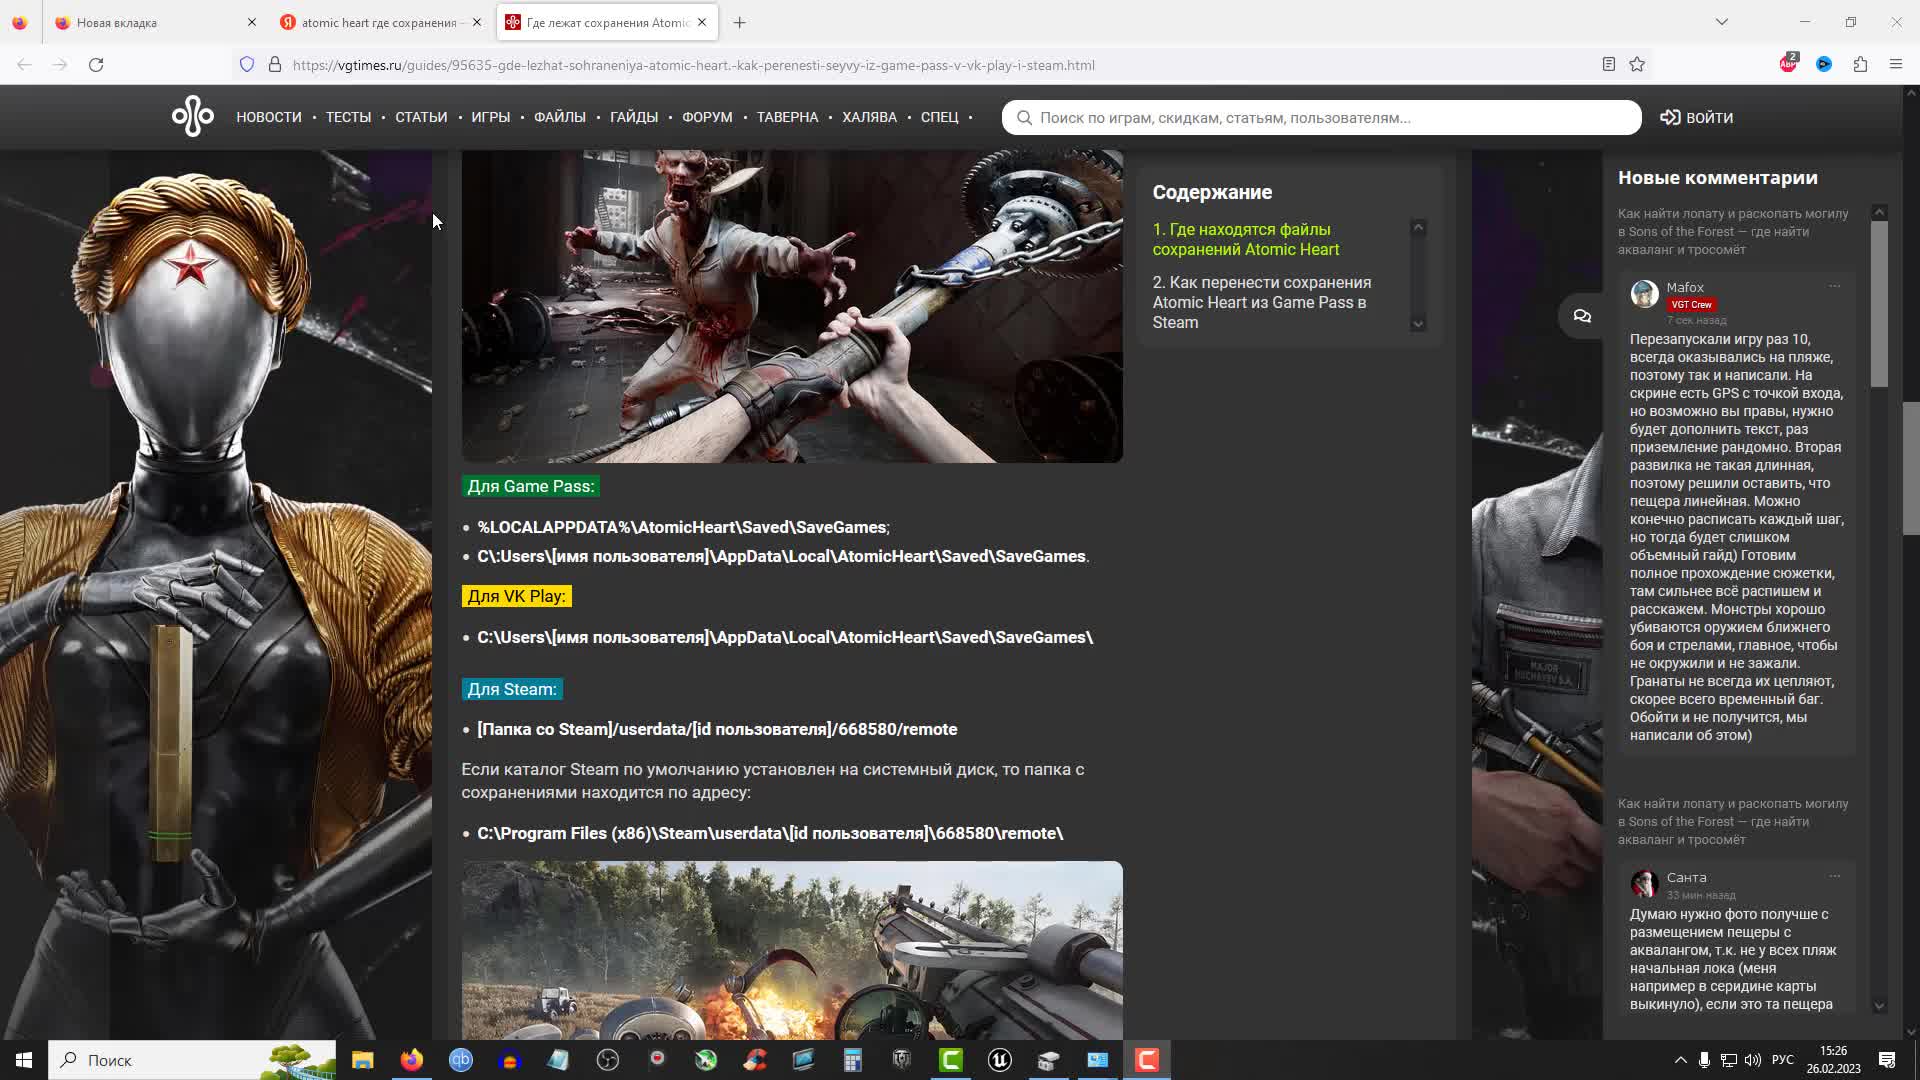Open Санта user profile name
Image resolution: width=1920 pixels, height=1080 pixels.
pos(1686,877)
